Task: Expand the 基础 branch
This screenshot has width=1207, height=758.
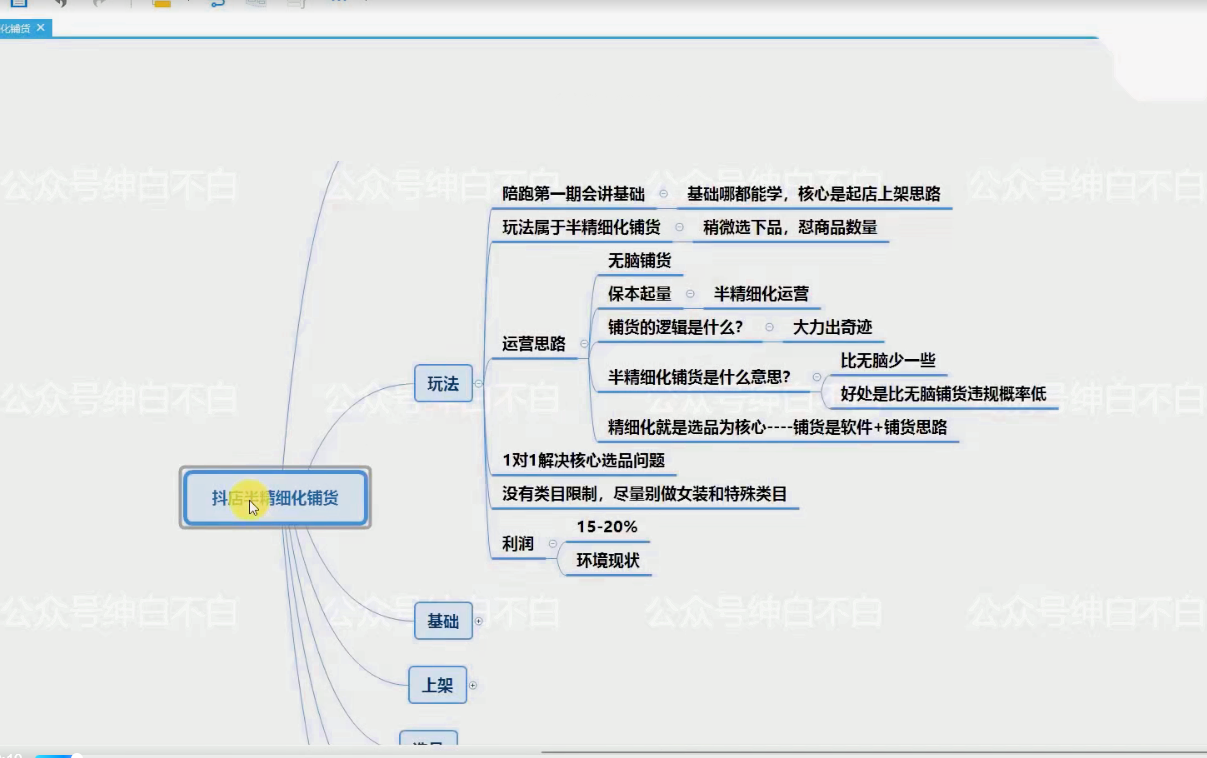Action: point(478,621)
